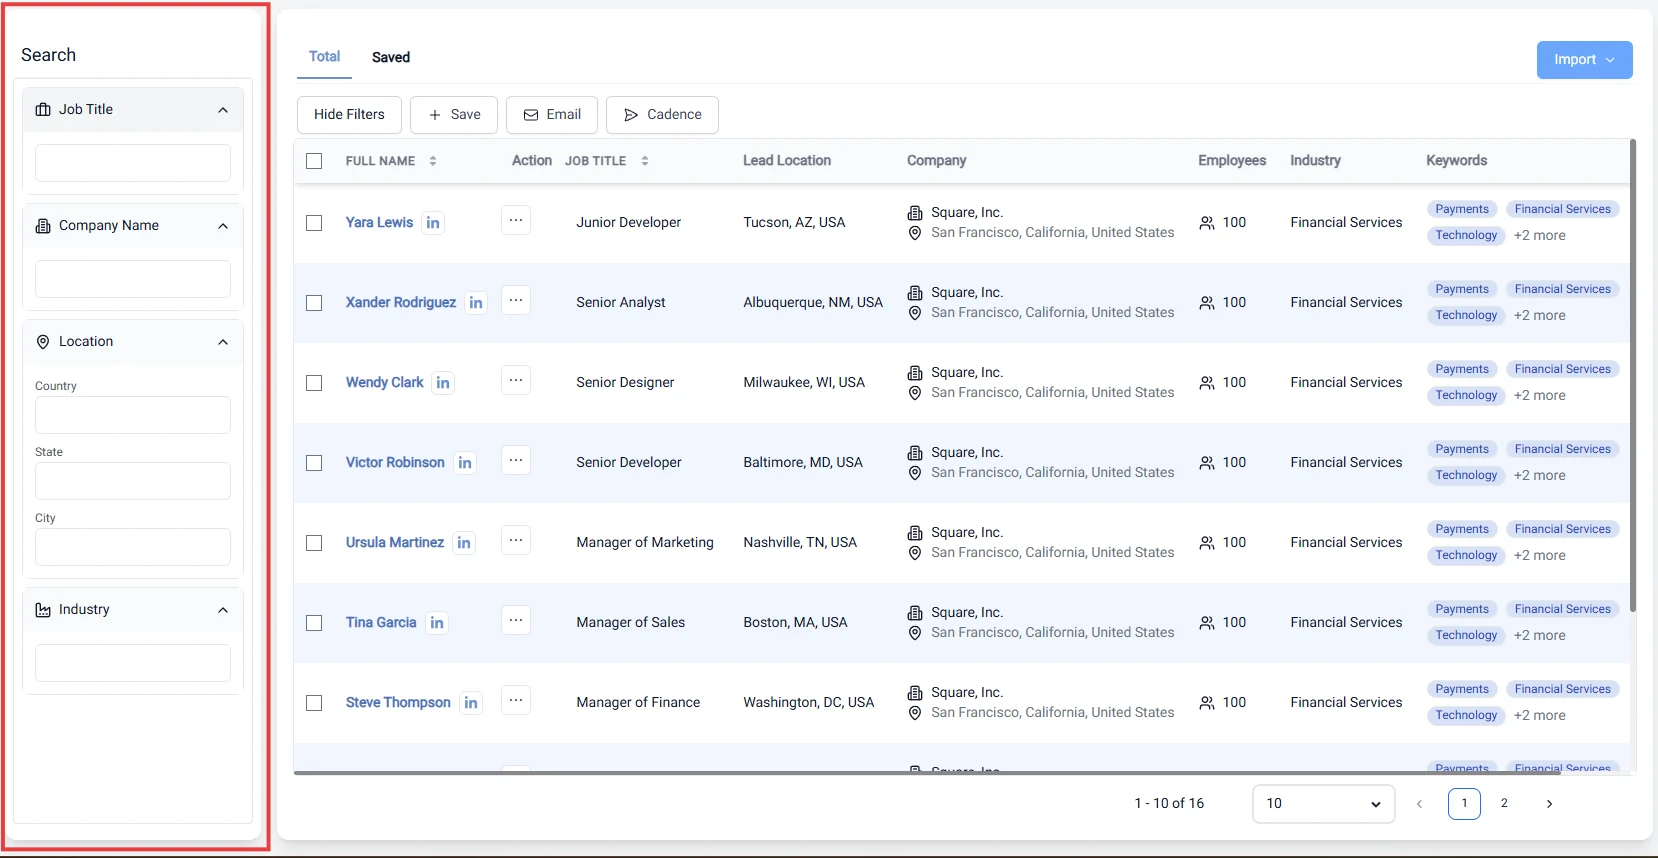
Task: Click +2 more keywords for Yara Lewis
Action: pyautogui.click(x=1540, y=236)
